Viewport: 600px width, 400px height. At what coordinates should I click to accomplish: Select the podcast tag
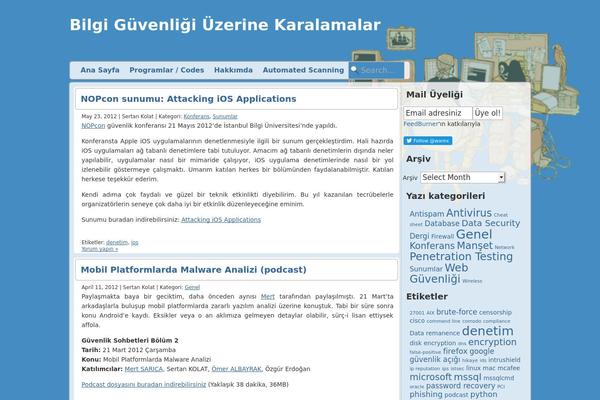click(456, 395)
